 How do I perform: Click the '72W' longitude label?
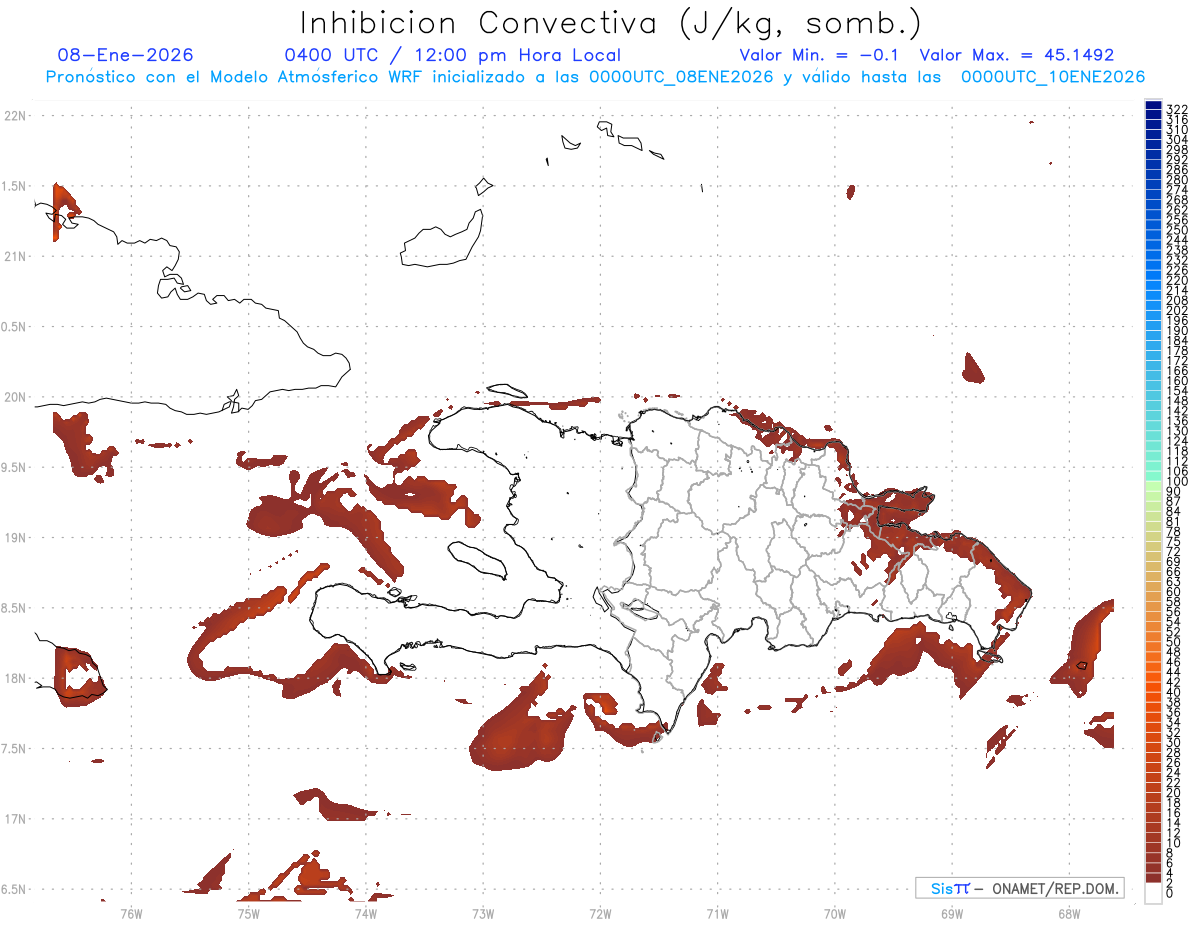pos(600,912)
